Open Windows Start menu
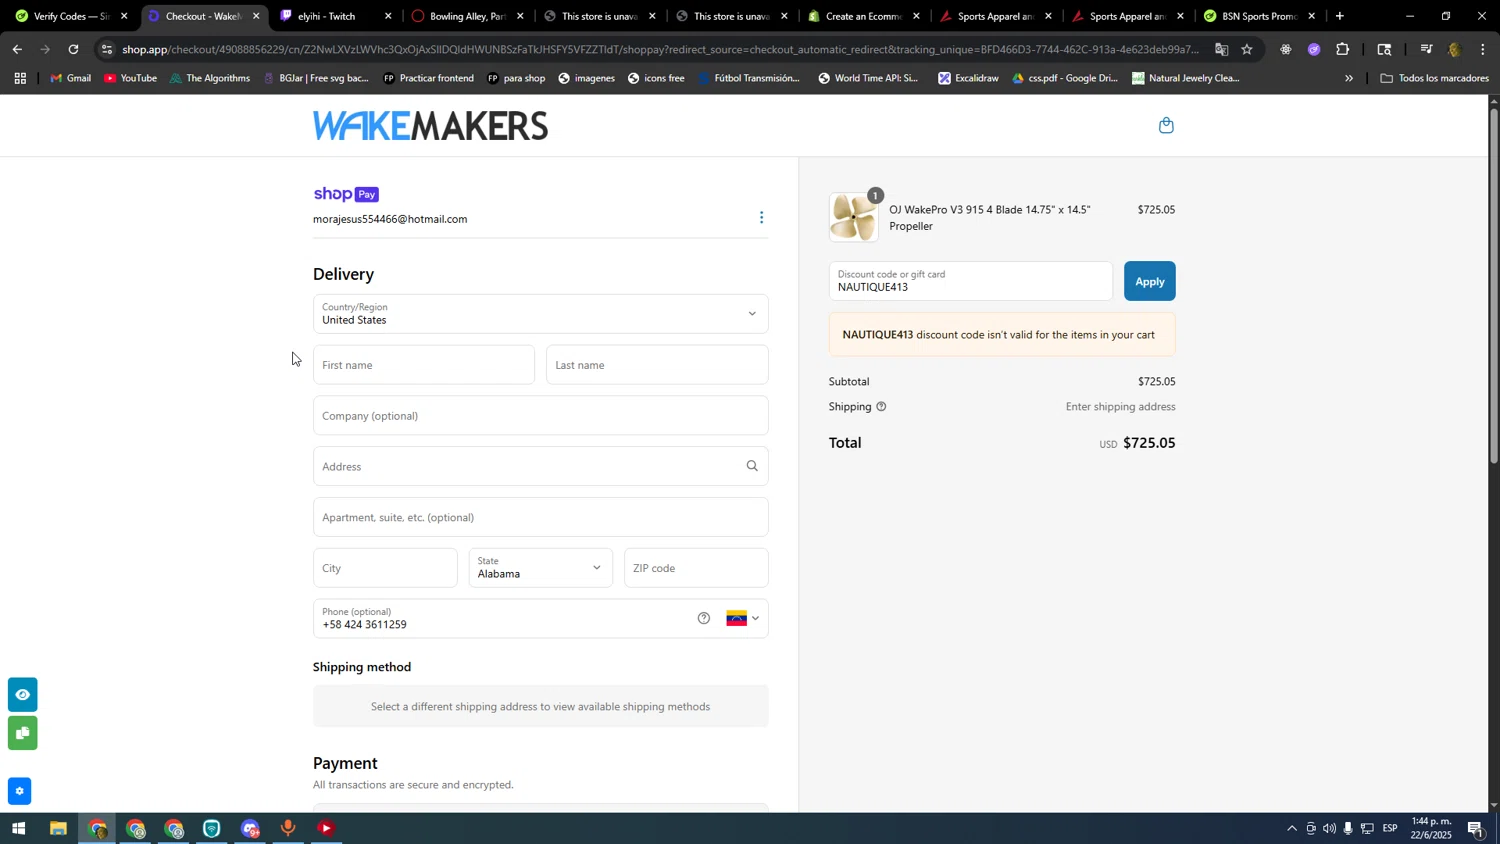The image size is (1500, 844). click(x=17, y=829)
